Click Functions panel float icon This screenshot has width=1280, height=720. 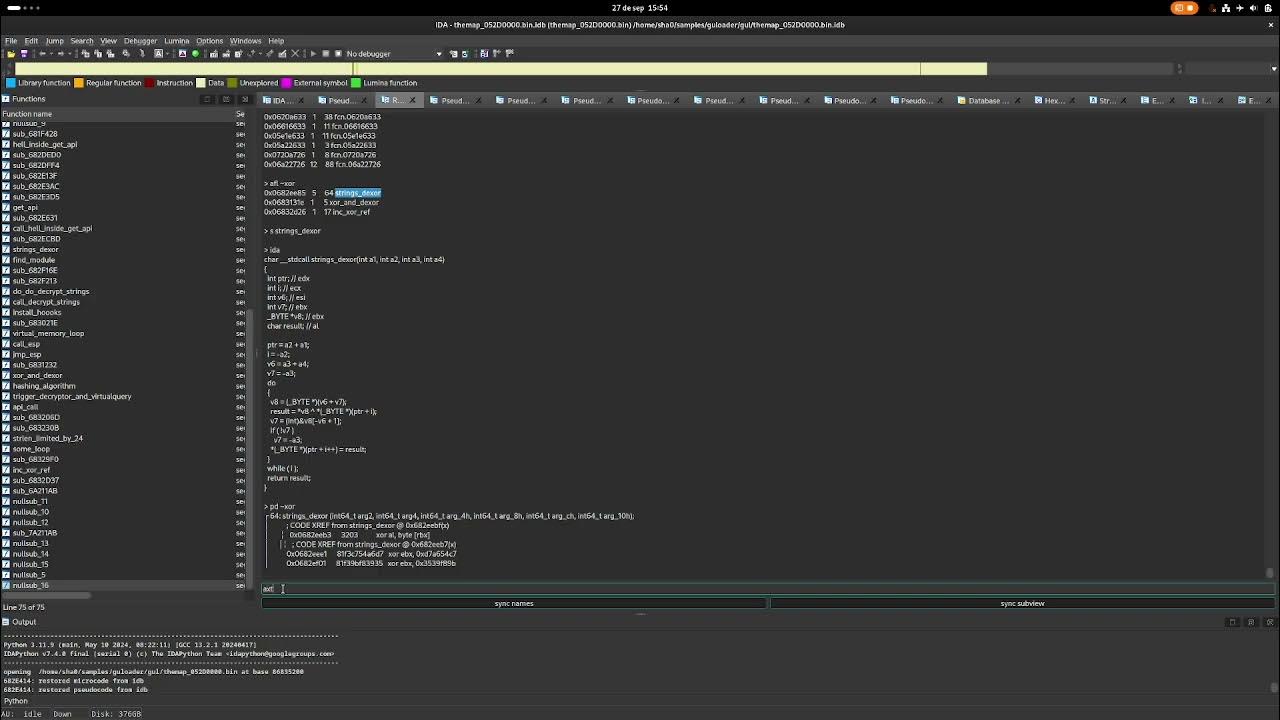click(226, 99)
